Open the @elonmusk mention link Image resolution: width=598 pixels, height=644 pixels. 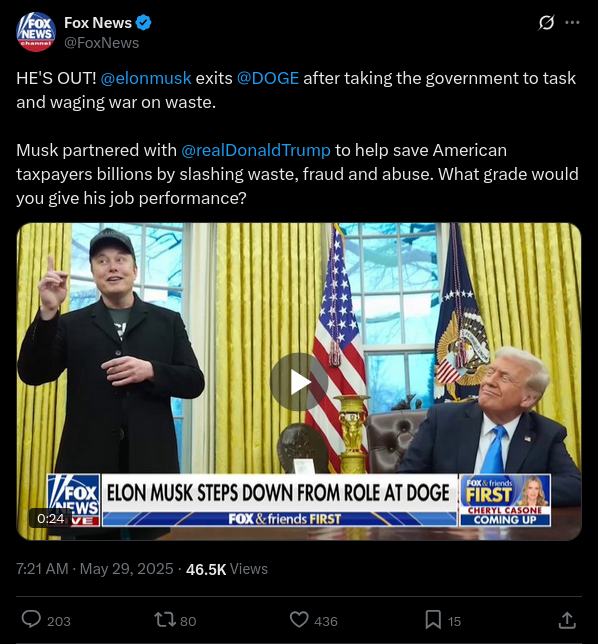click(146, 78)
